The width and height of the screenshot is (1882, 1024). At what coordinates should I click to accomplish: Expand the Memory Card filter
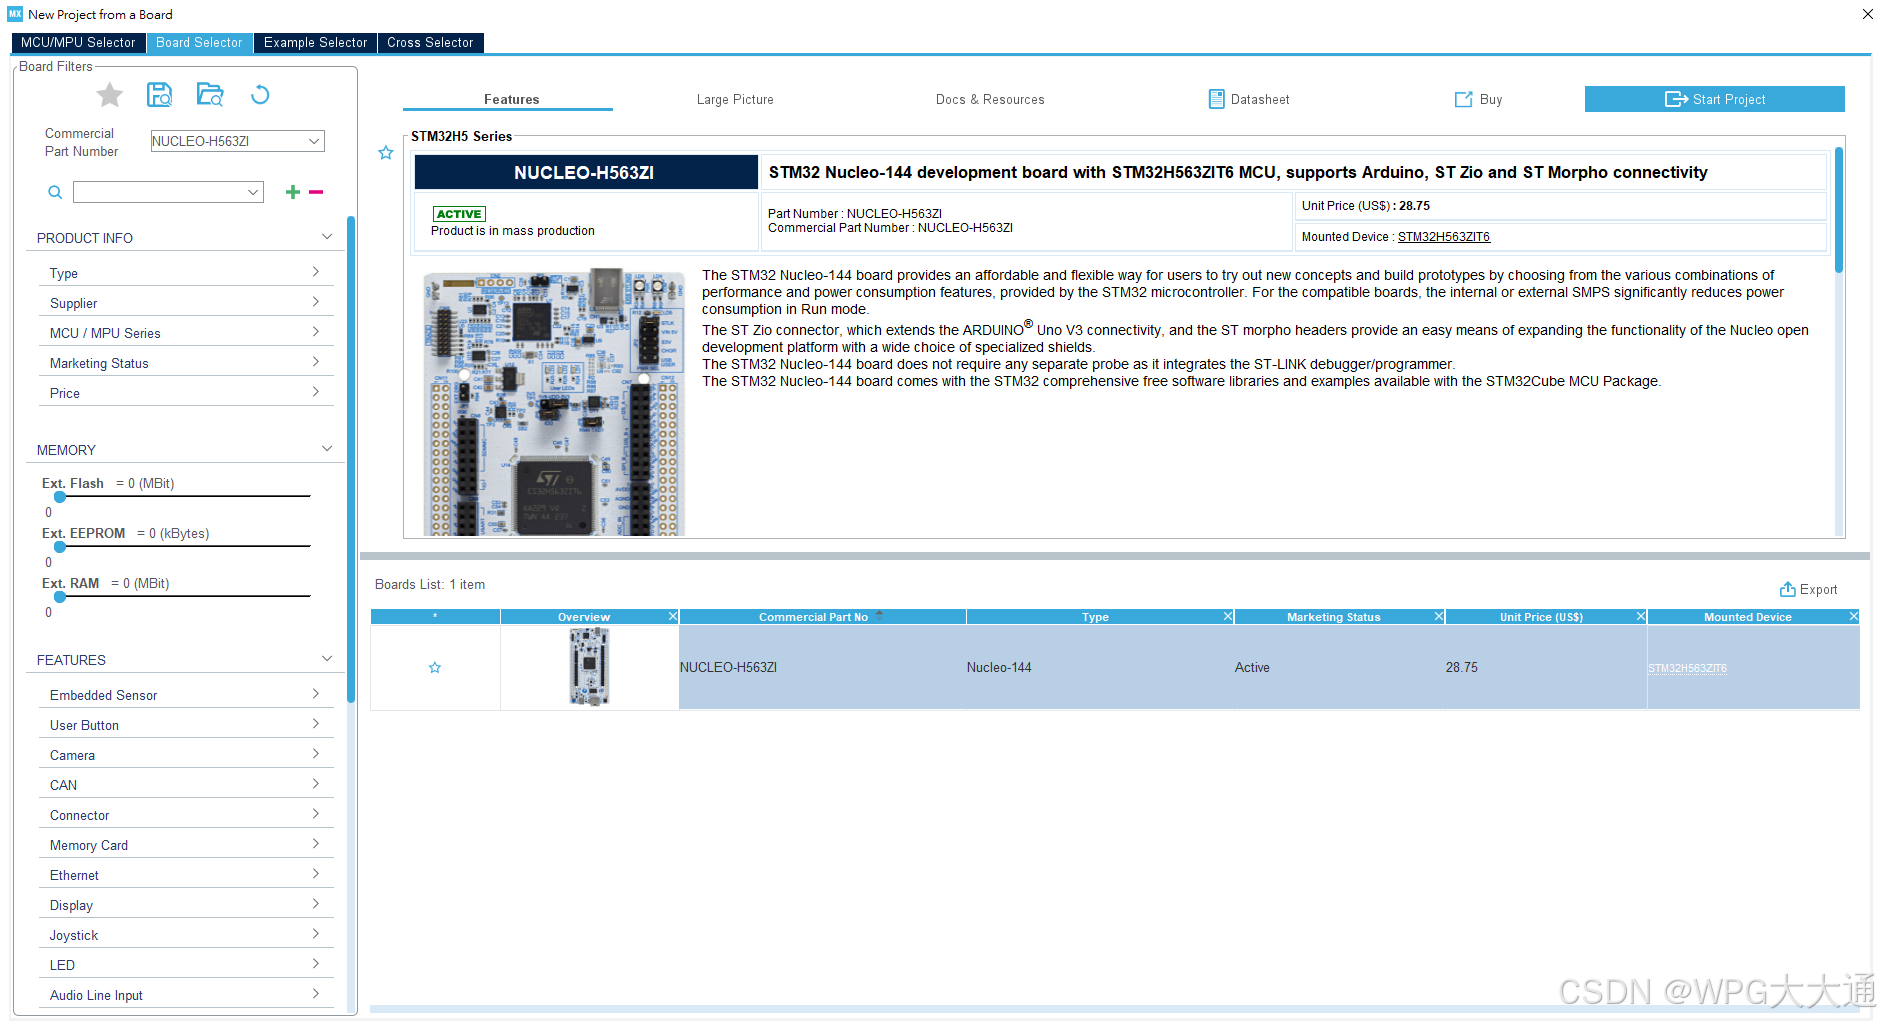(x=316, y=844)
